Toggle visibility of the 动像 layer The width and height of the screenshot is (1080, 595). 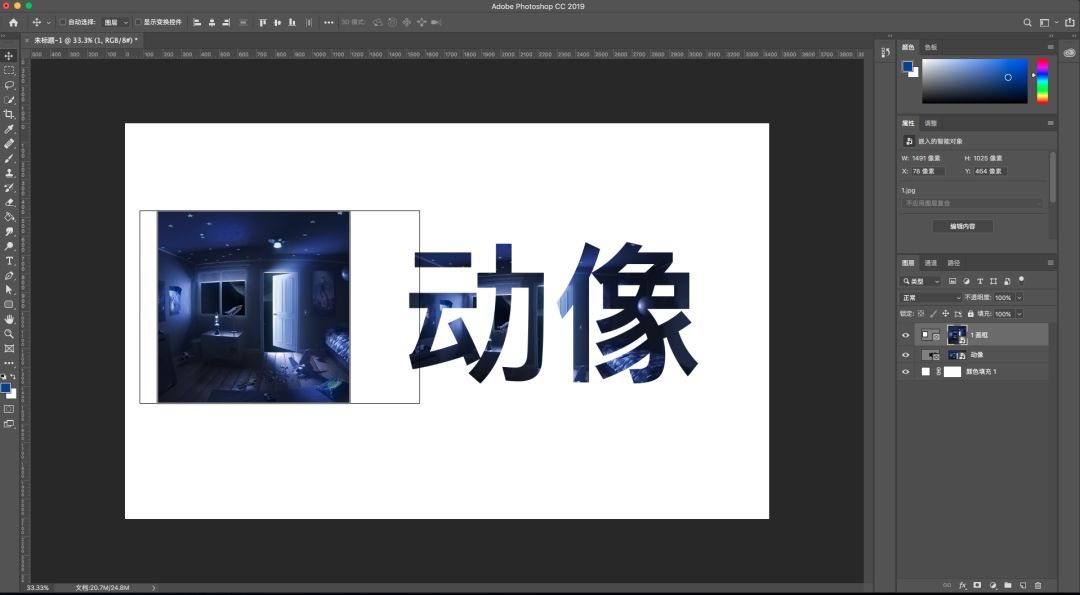click(x=906, y=354)
